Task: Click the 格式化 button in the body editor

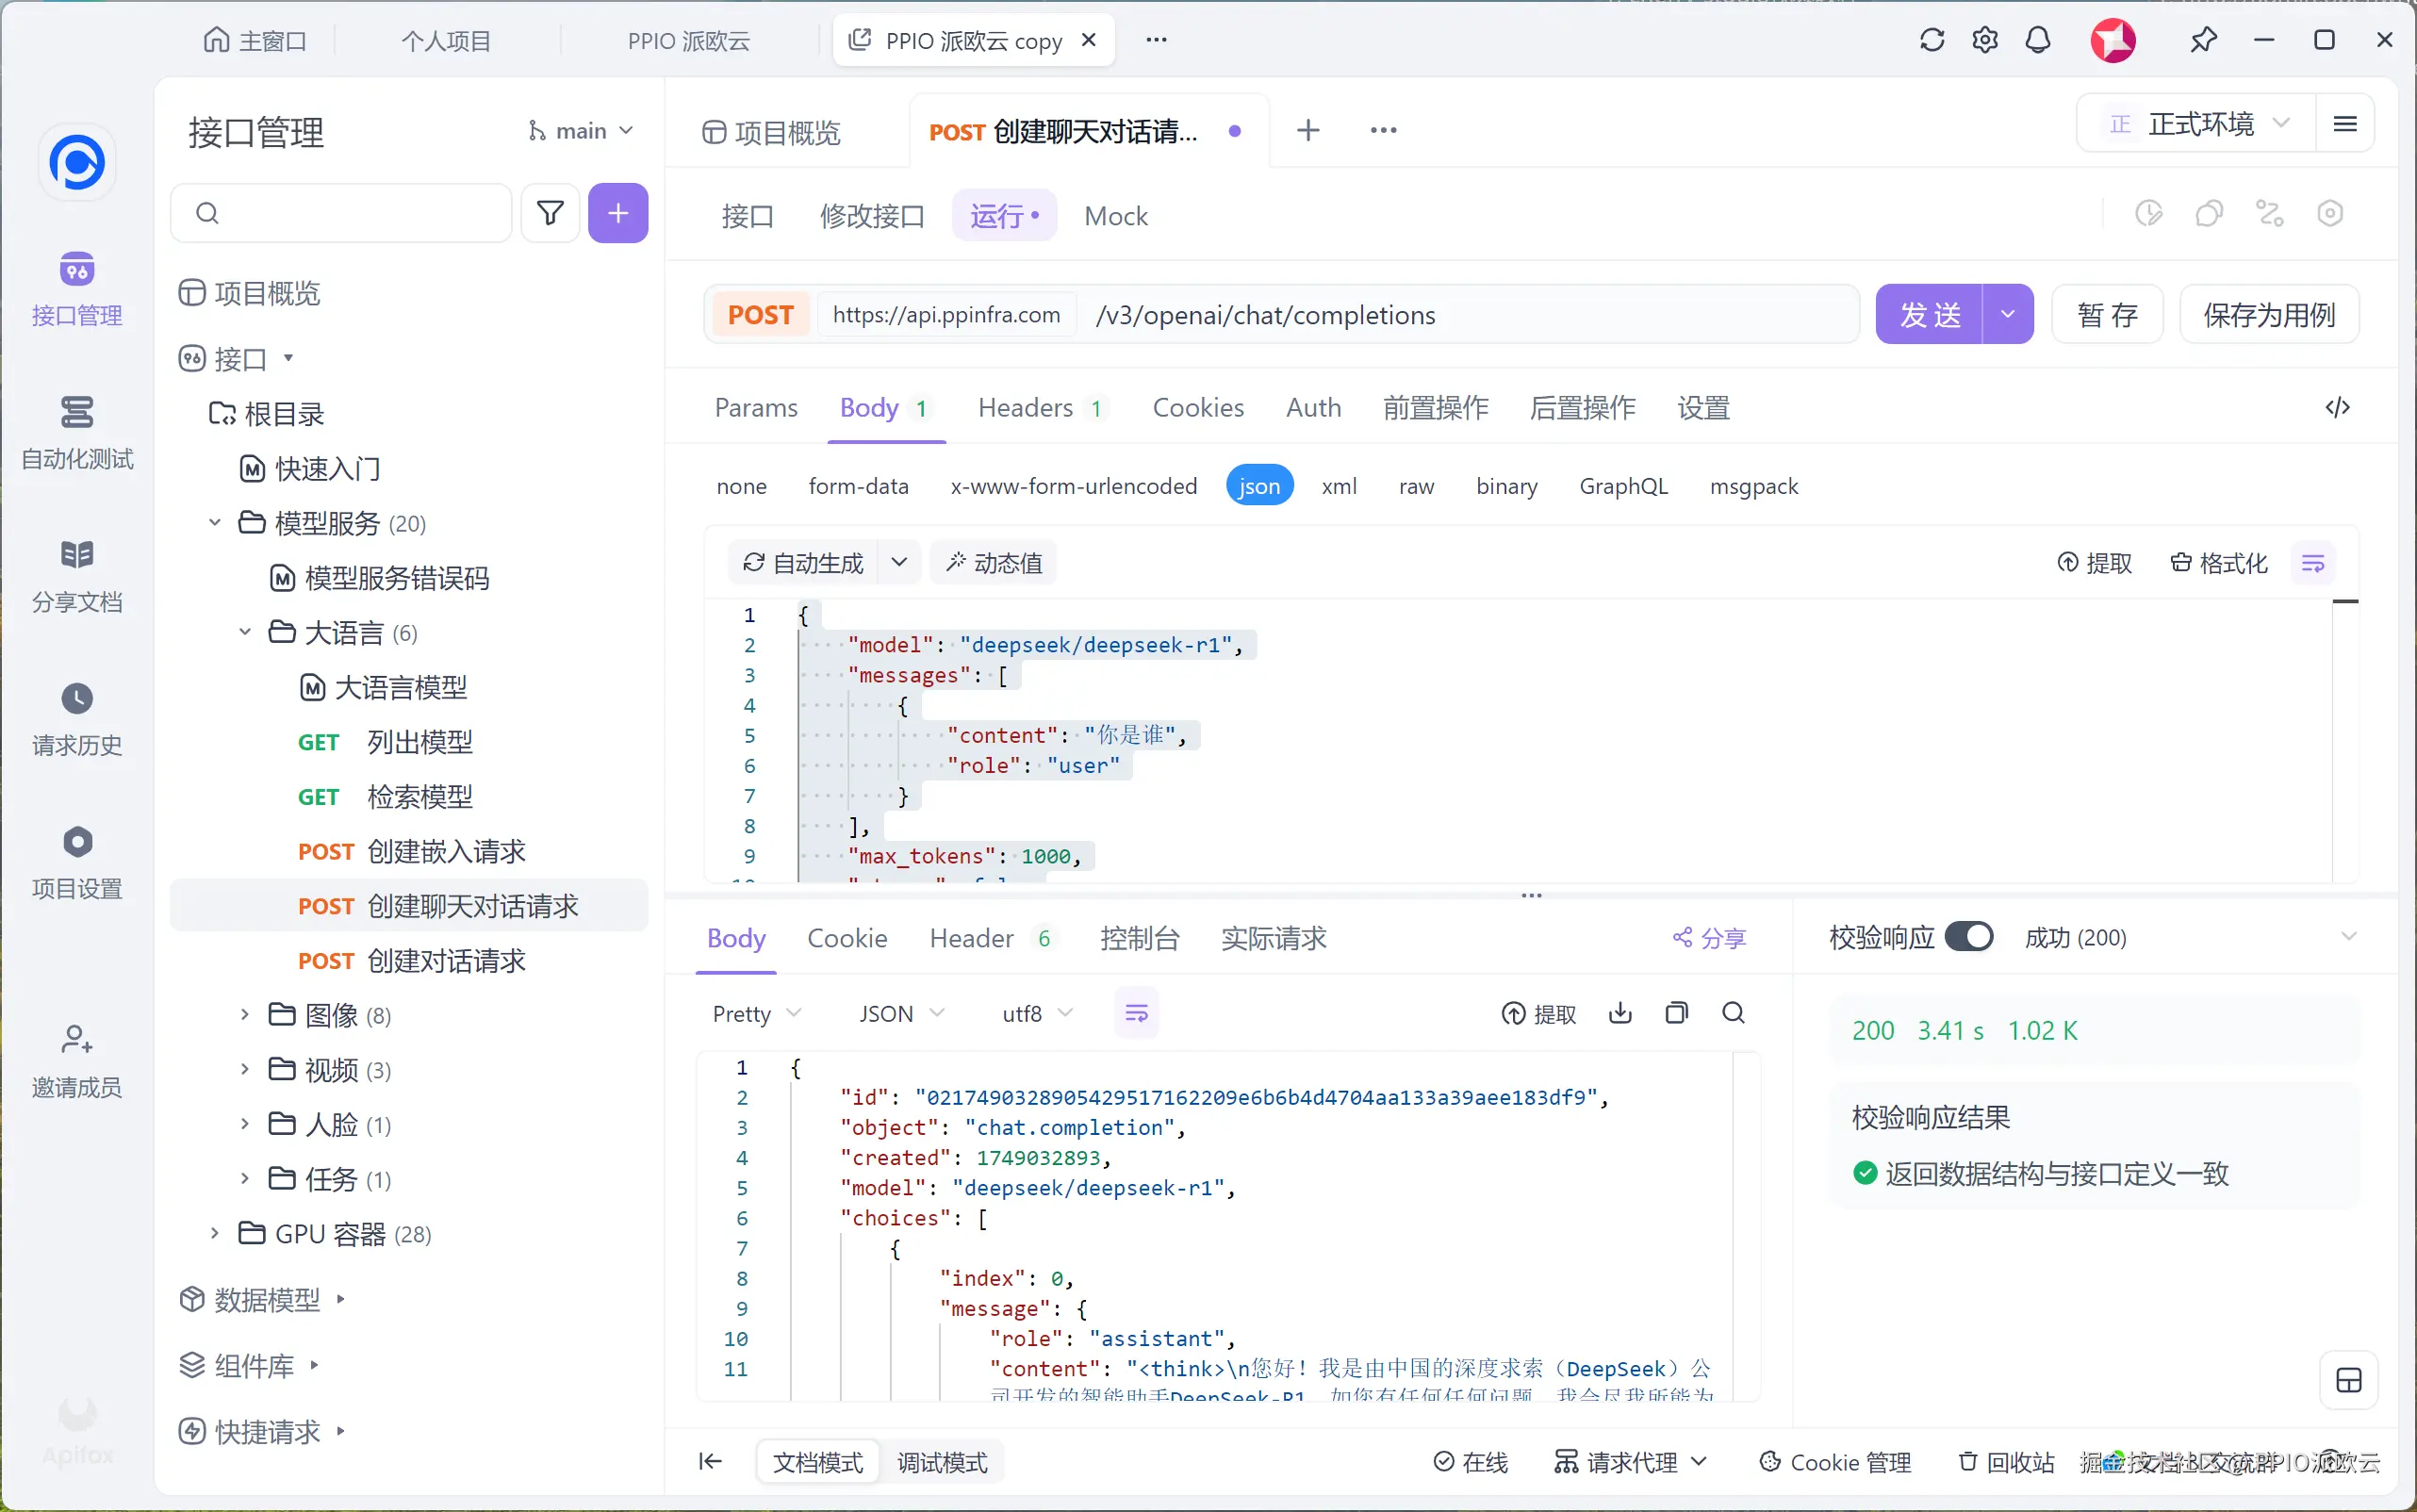Action: 2219,563
